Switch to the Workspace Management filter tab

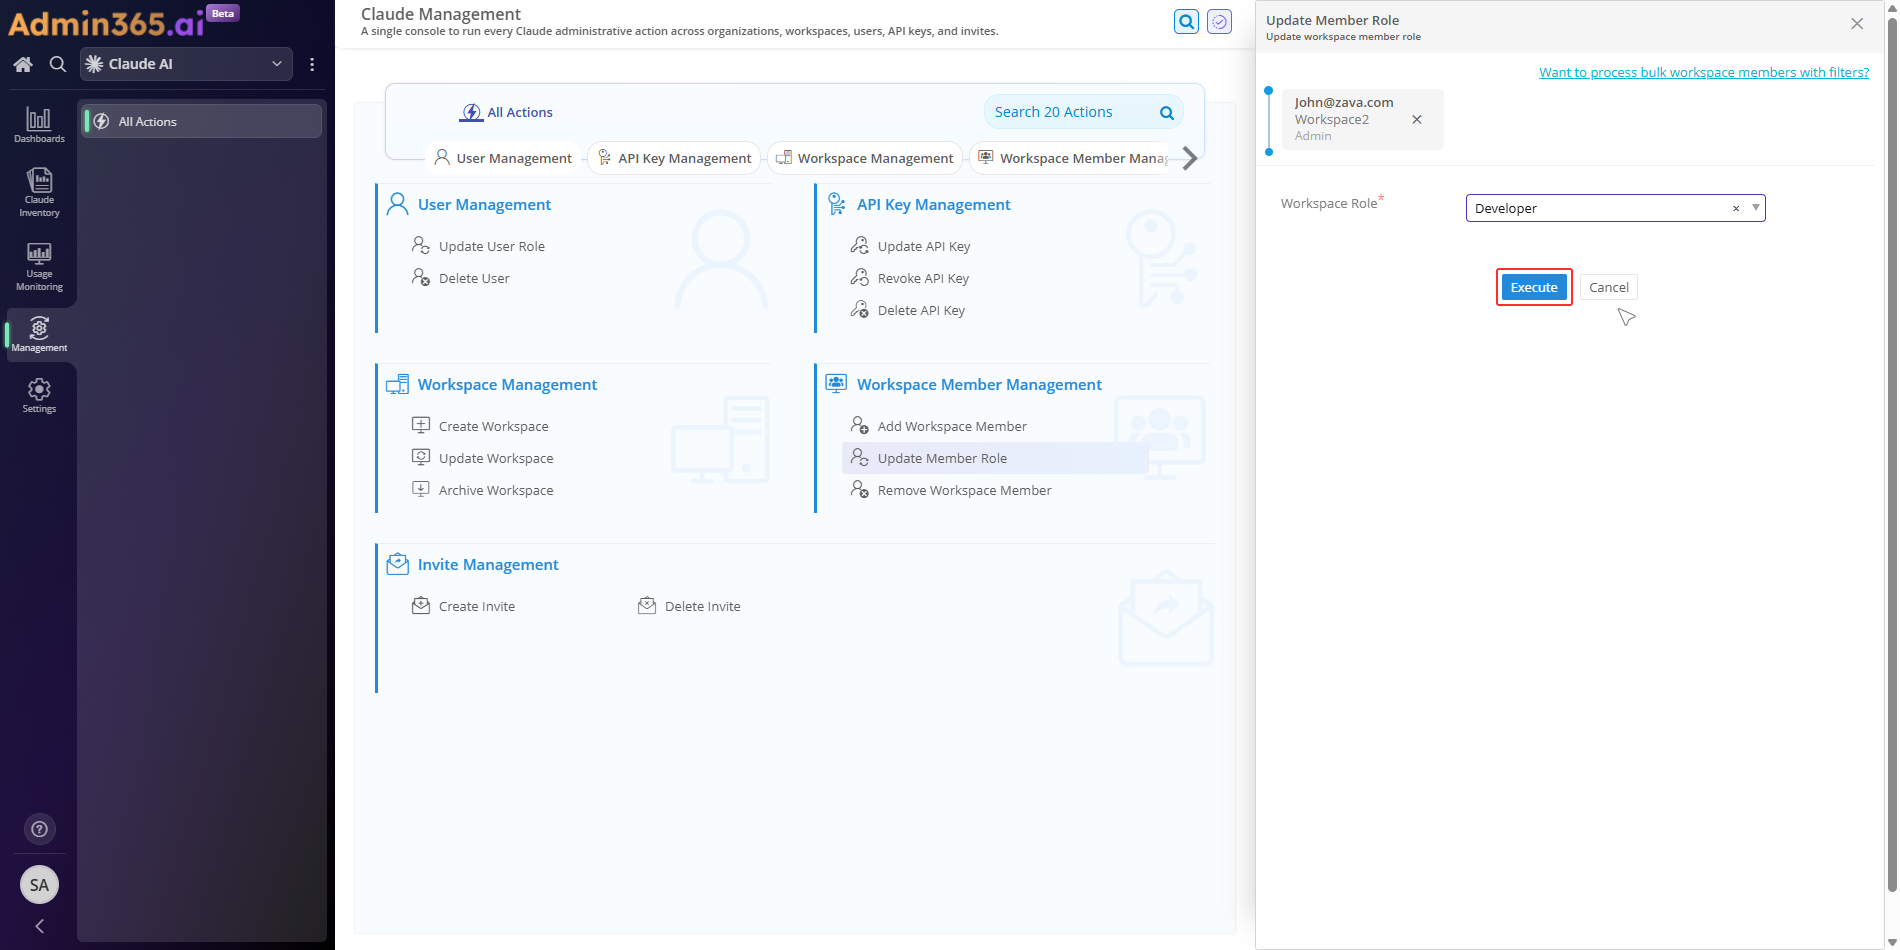click(x=865, y=158)
